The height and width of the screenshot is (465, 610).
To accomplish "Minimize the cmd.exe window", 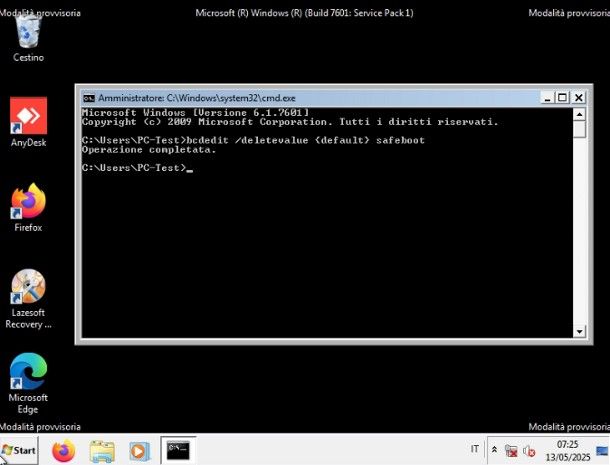I will (547, 98).
